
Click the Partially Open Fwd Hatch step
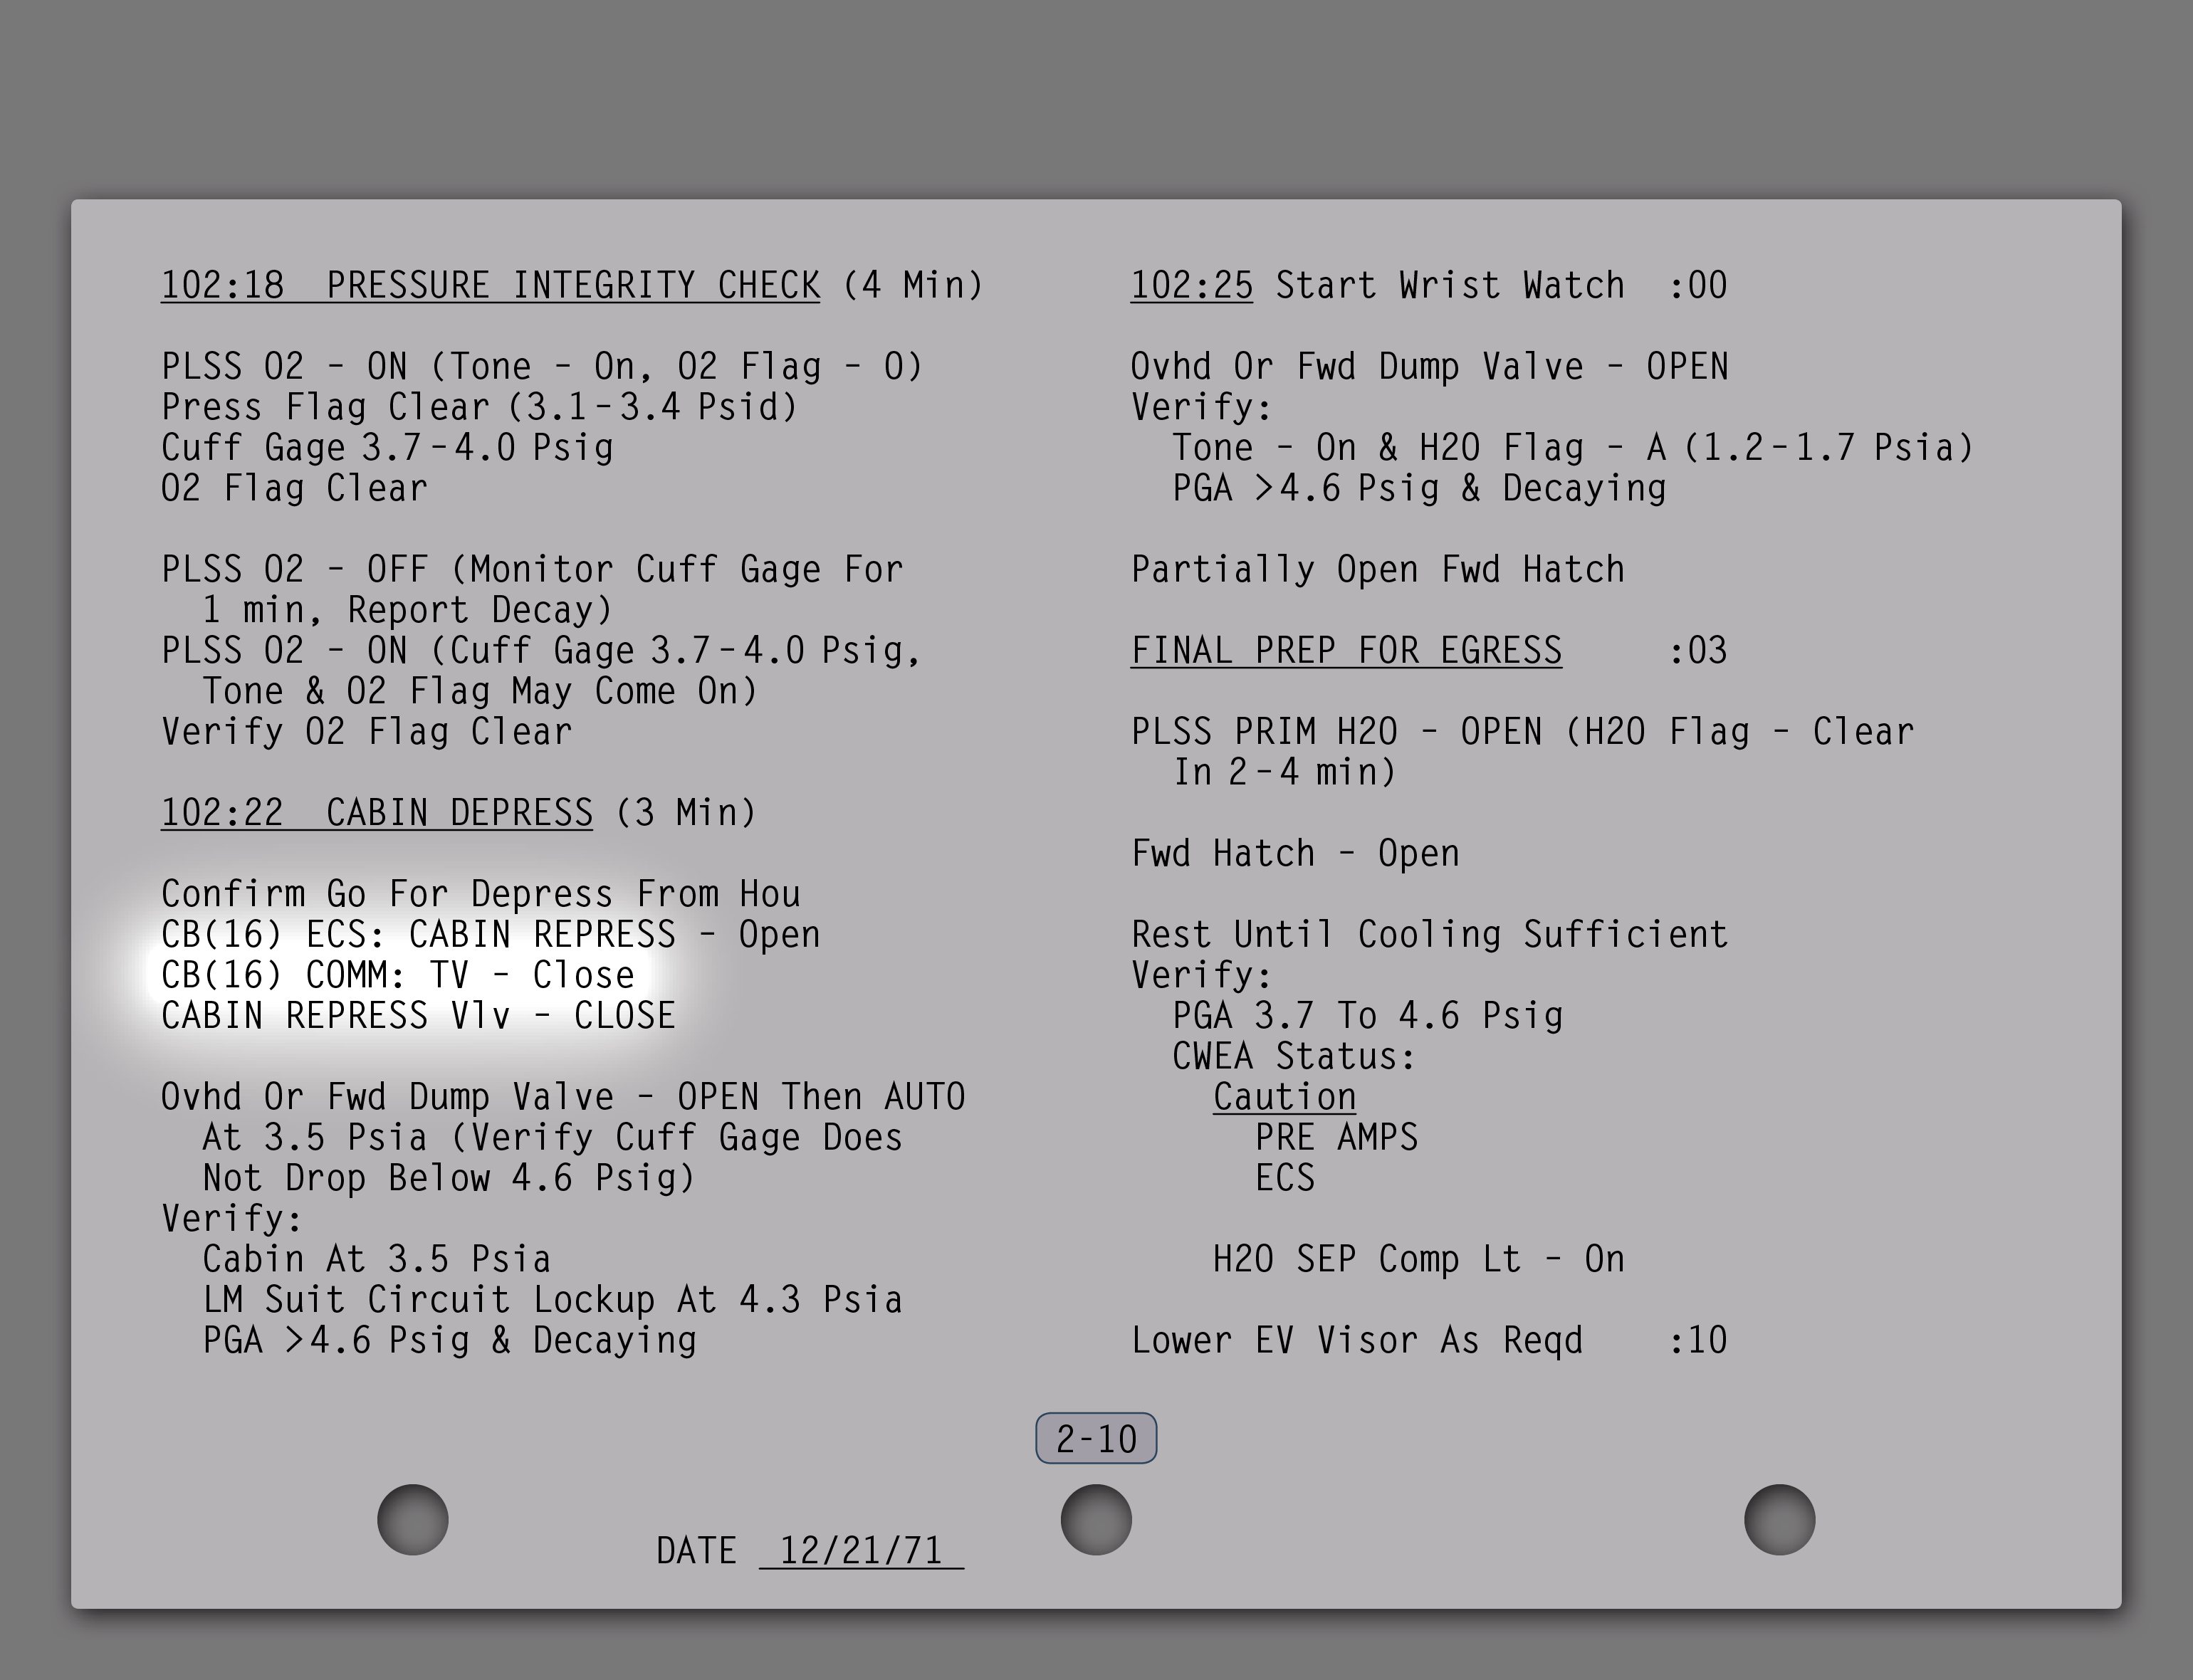coord(1377,570)
